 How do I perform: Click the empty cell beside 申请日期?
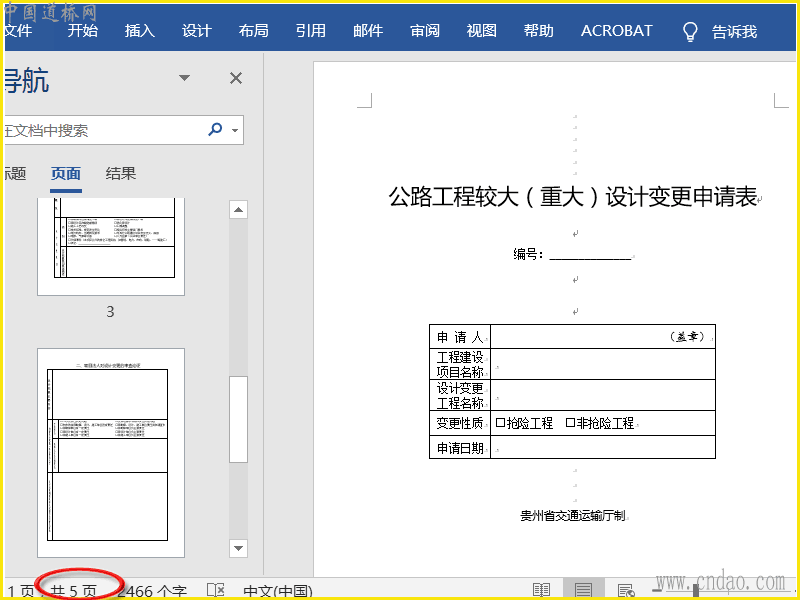(x=603, y=447)
